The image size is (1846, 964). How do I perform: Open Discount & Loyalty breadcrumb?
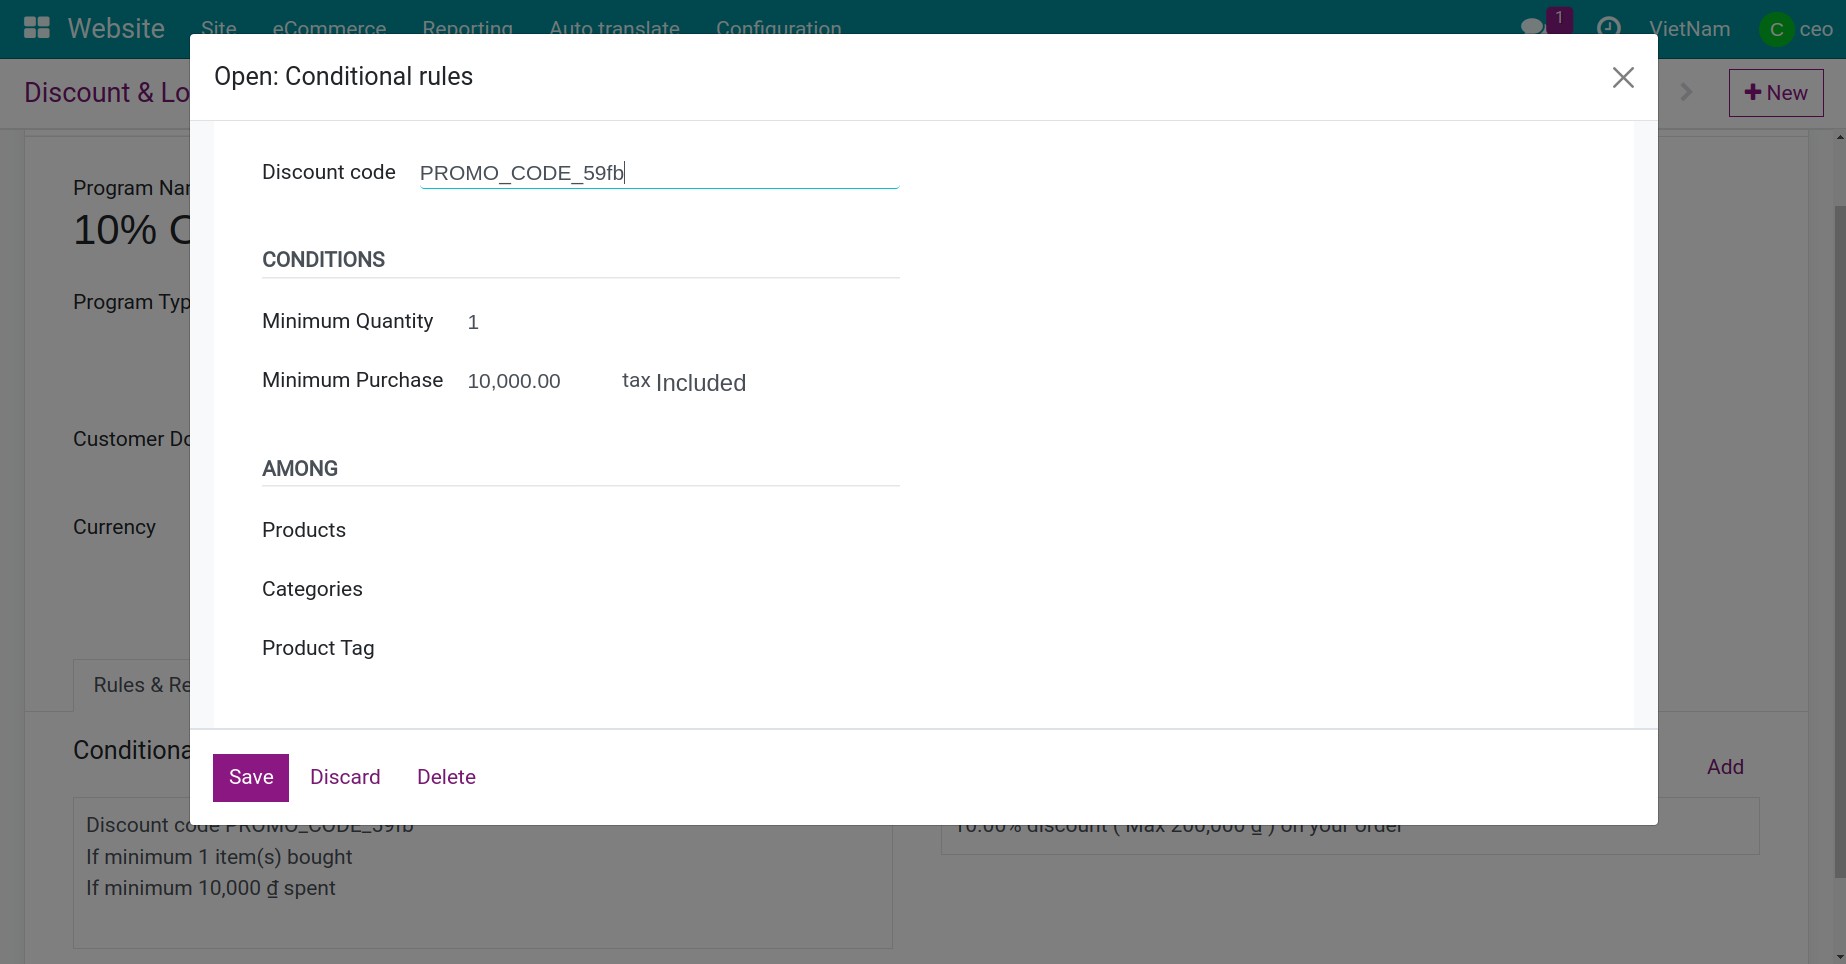[x=107, y=93]
